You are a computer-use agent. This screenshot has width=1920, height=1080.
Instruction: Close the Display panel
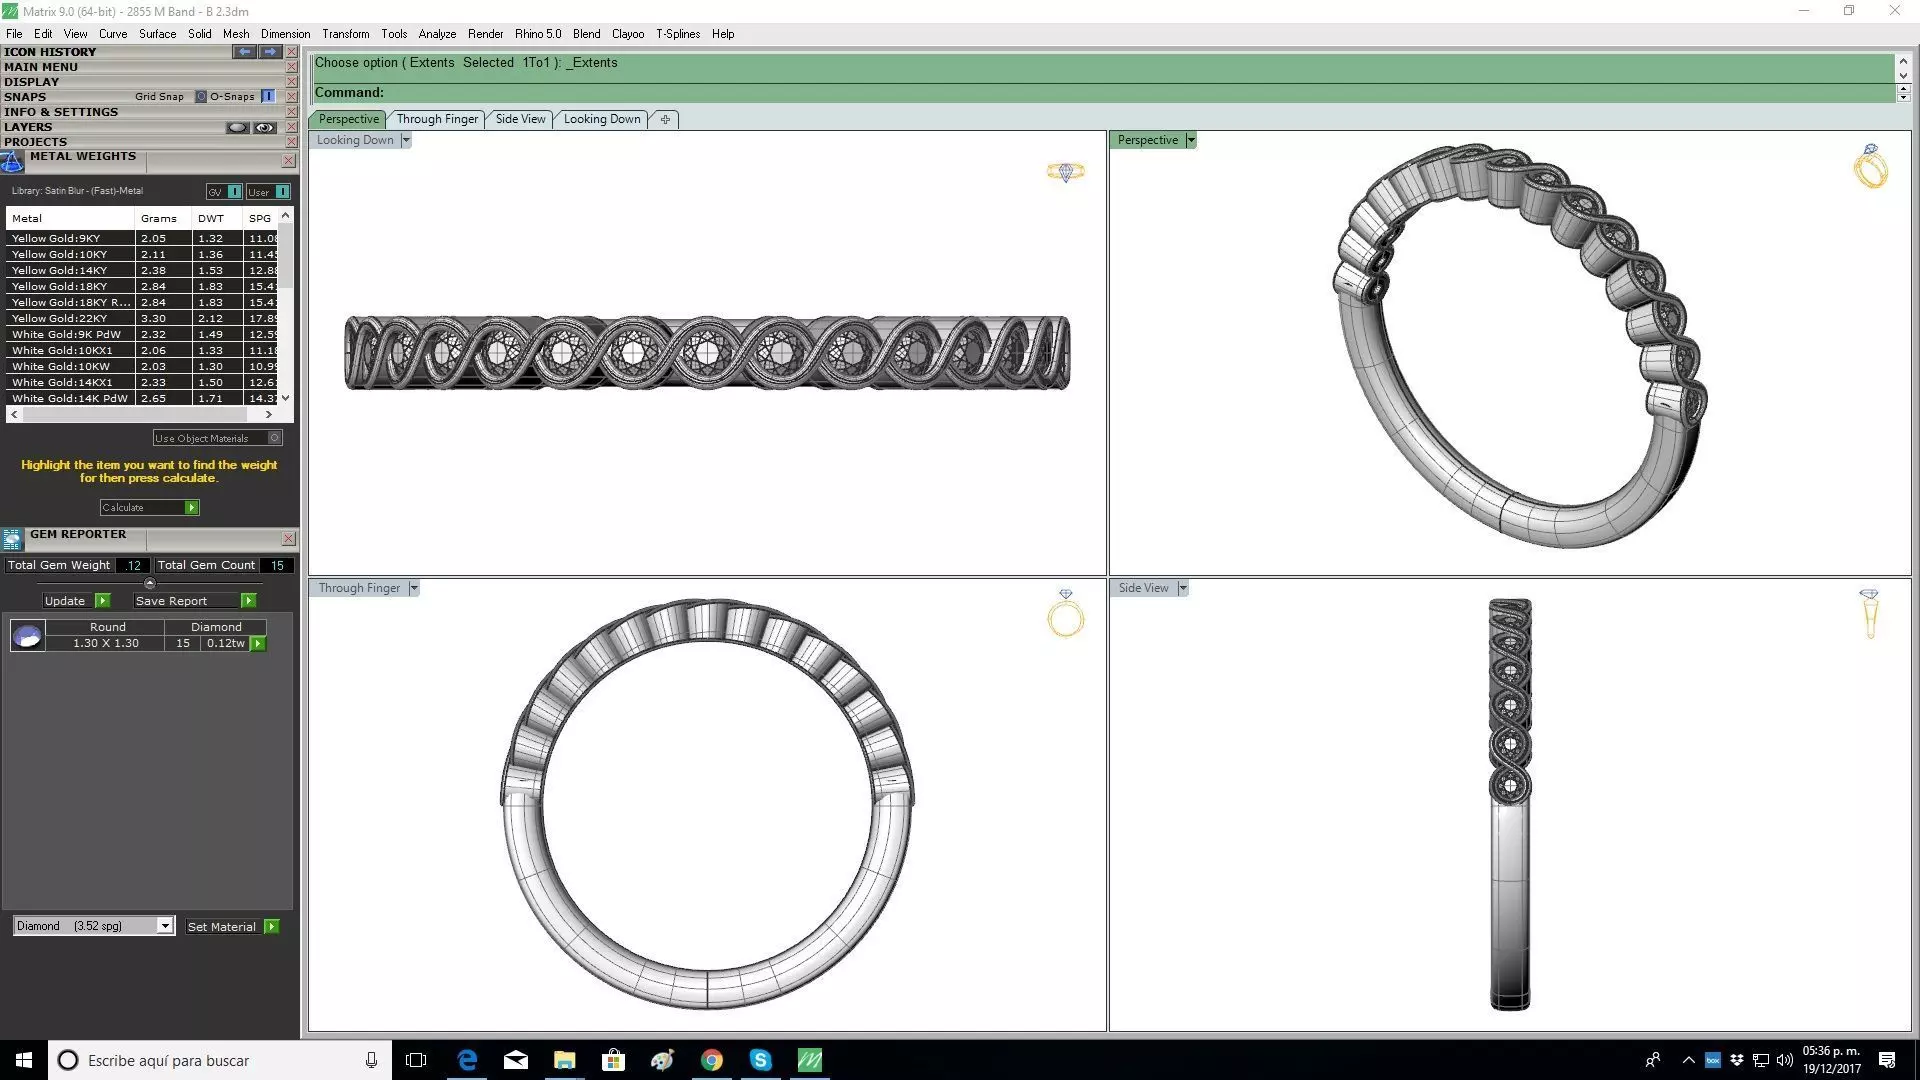(x=291, y=82)
